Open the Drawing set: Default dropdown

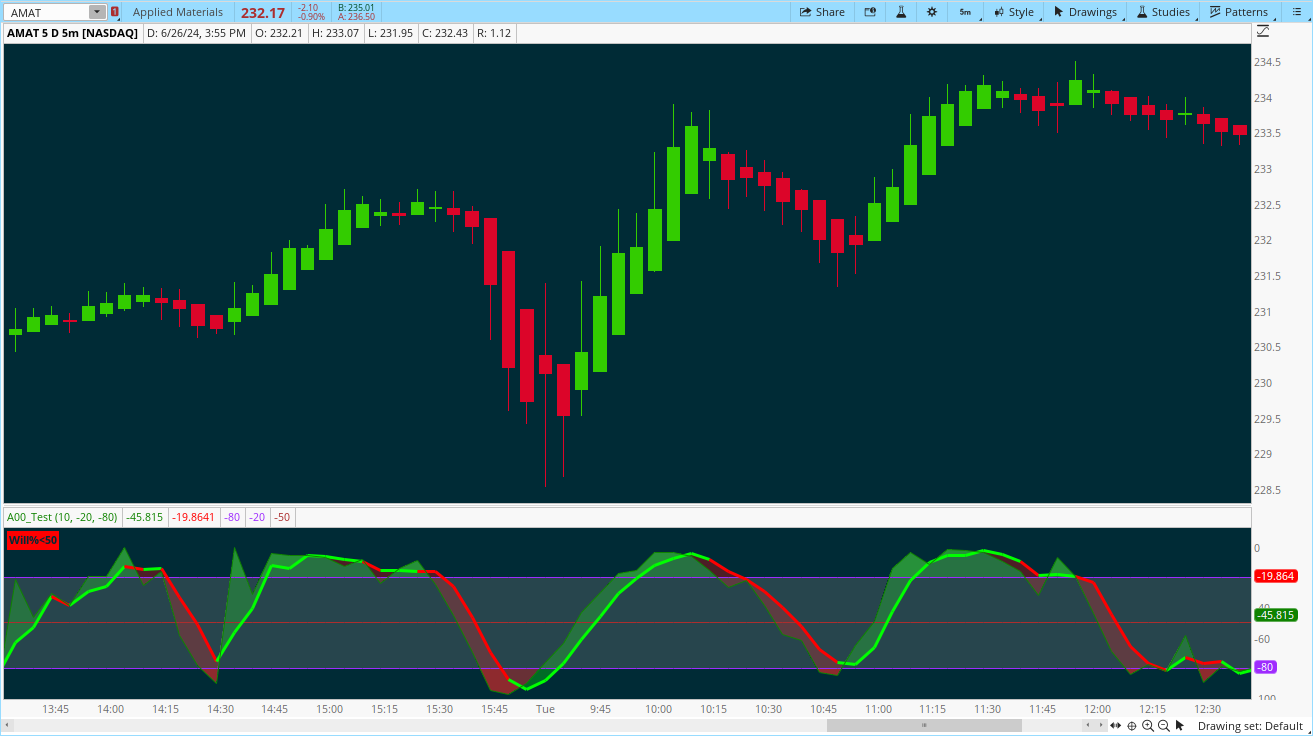point(1250,726)
